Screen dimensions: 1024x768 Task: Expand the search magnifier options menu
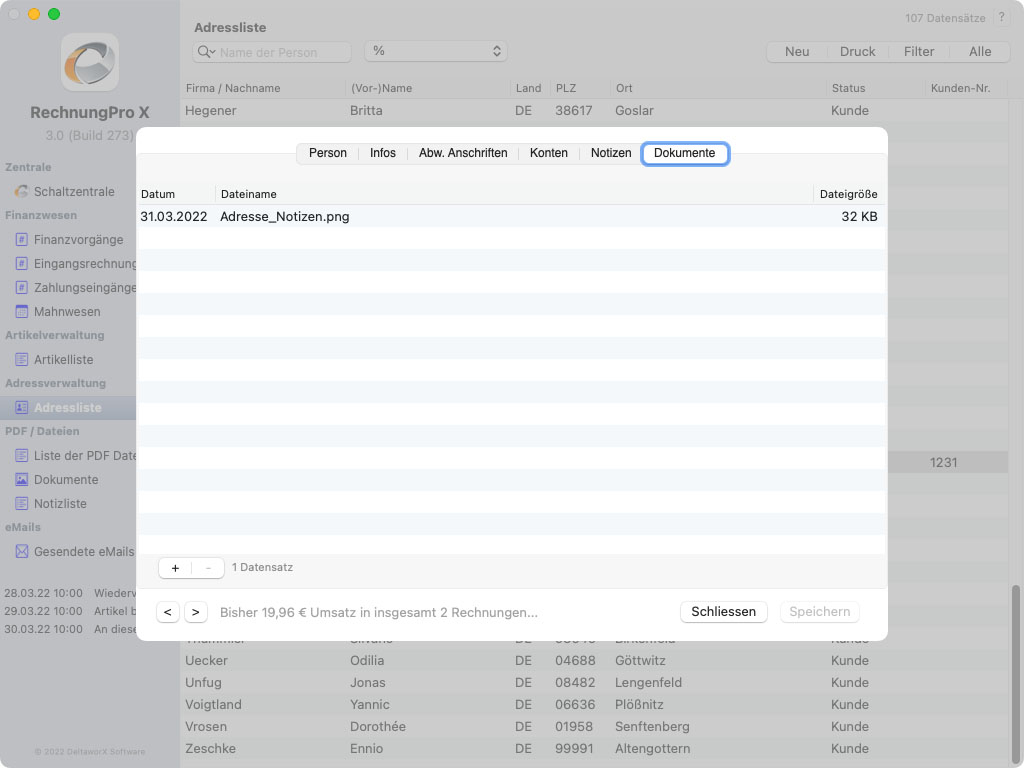click(206, 52)
